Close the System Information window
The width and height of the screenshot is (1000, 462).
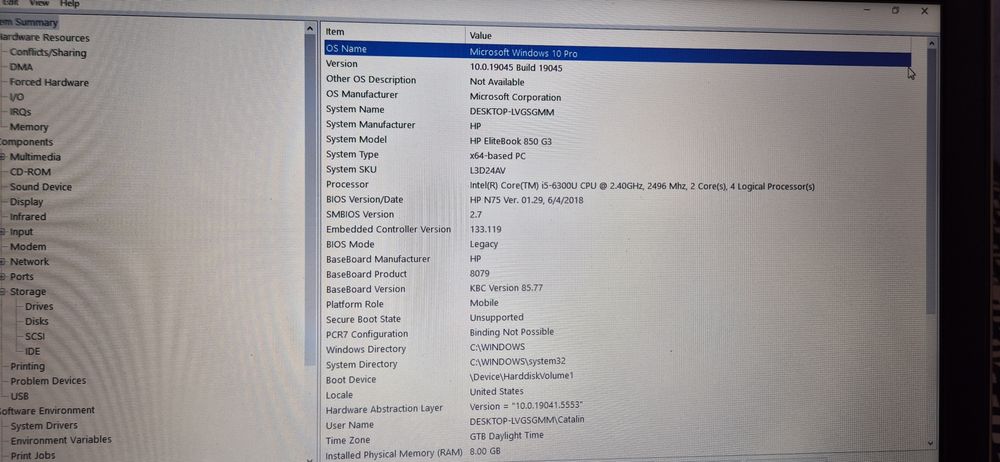click(x=924, y=11)
